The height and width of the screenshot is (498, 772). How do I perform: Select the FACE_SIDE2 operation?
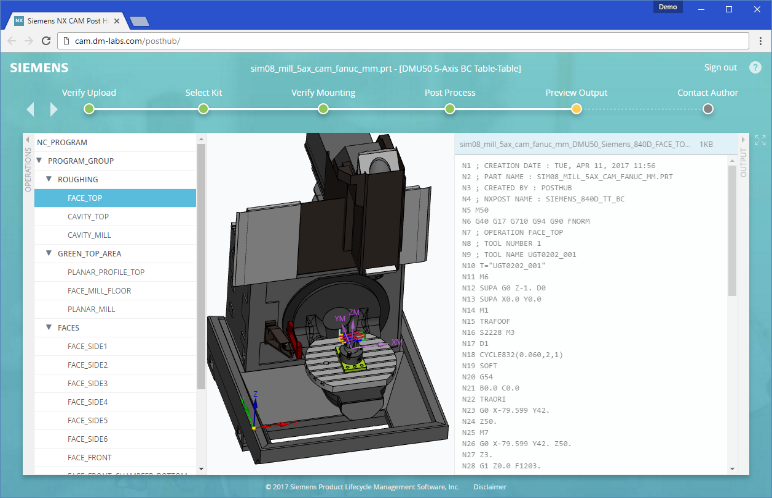click(115, 365)
